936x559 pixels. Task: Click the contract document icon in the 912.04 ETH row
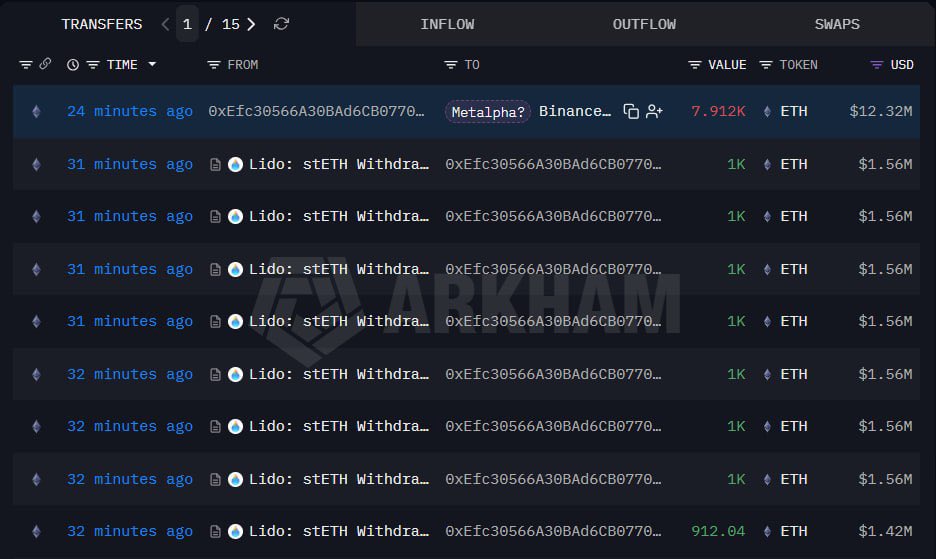click(215, 532)
